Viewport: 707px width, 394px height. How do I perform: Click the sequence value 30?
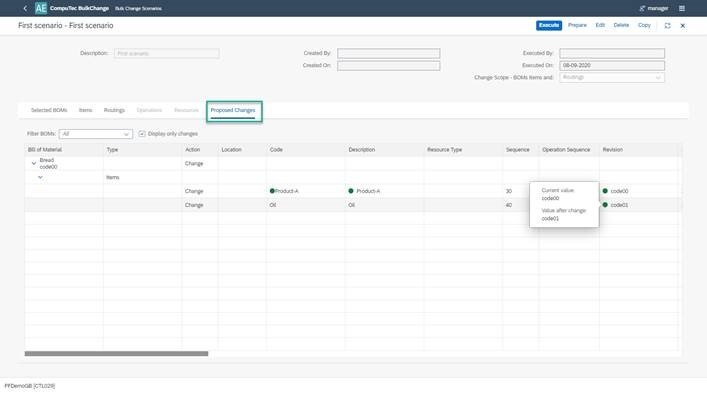[509, 191]
